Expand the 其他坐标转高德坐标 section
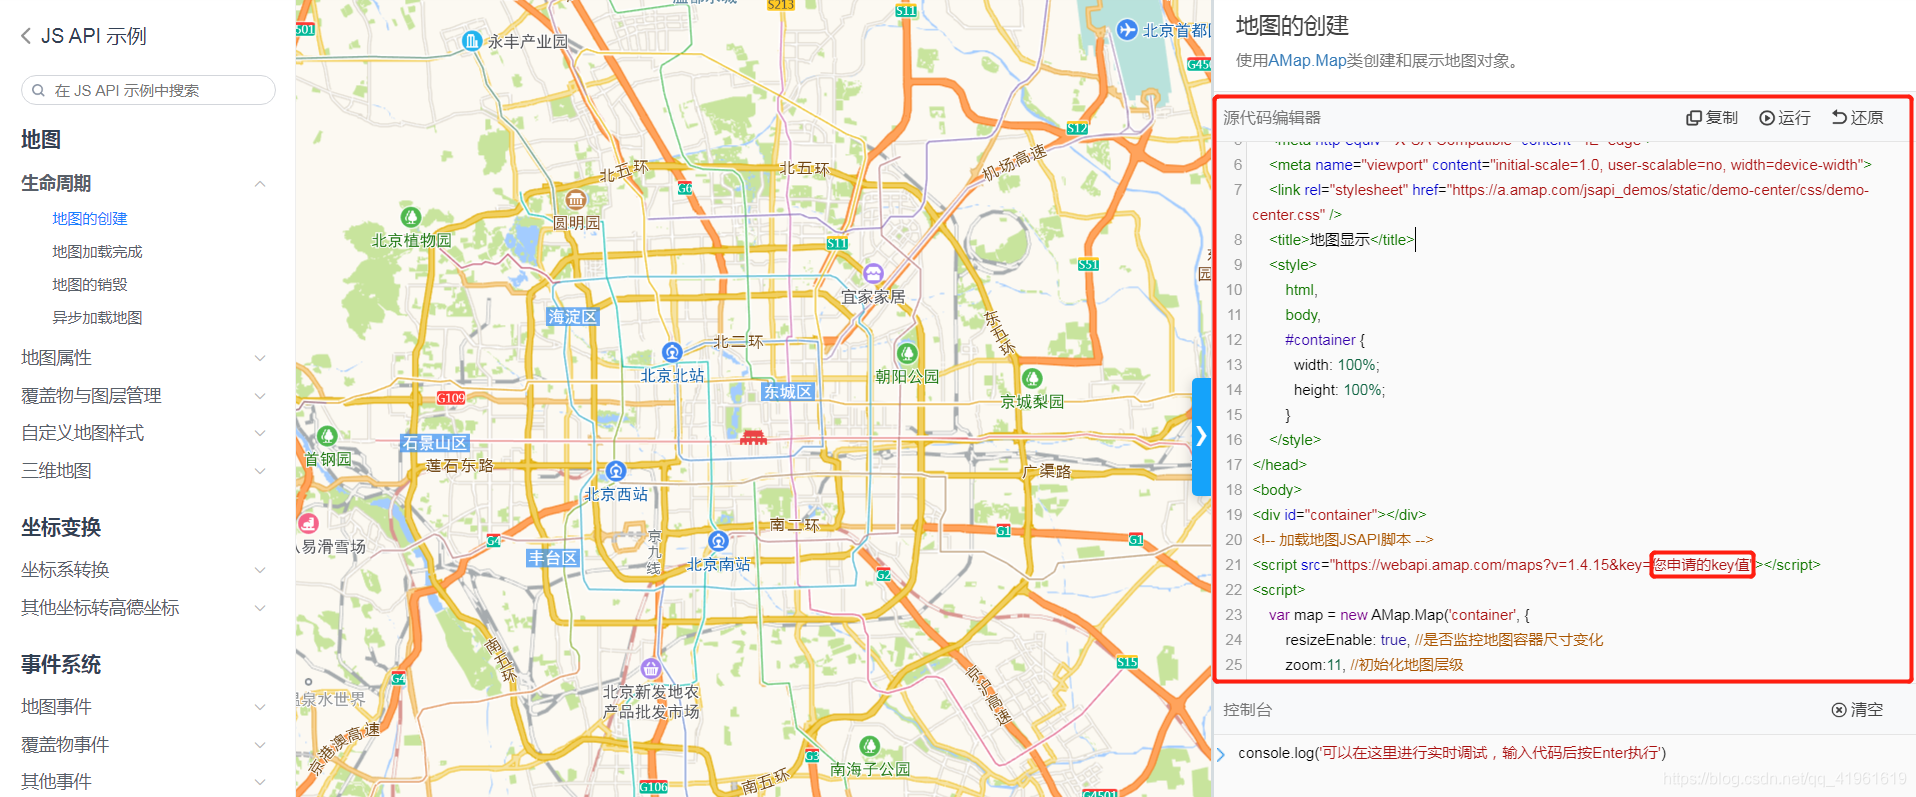 pyautogui.click(x=260, y=608)
